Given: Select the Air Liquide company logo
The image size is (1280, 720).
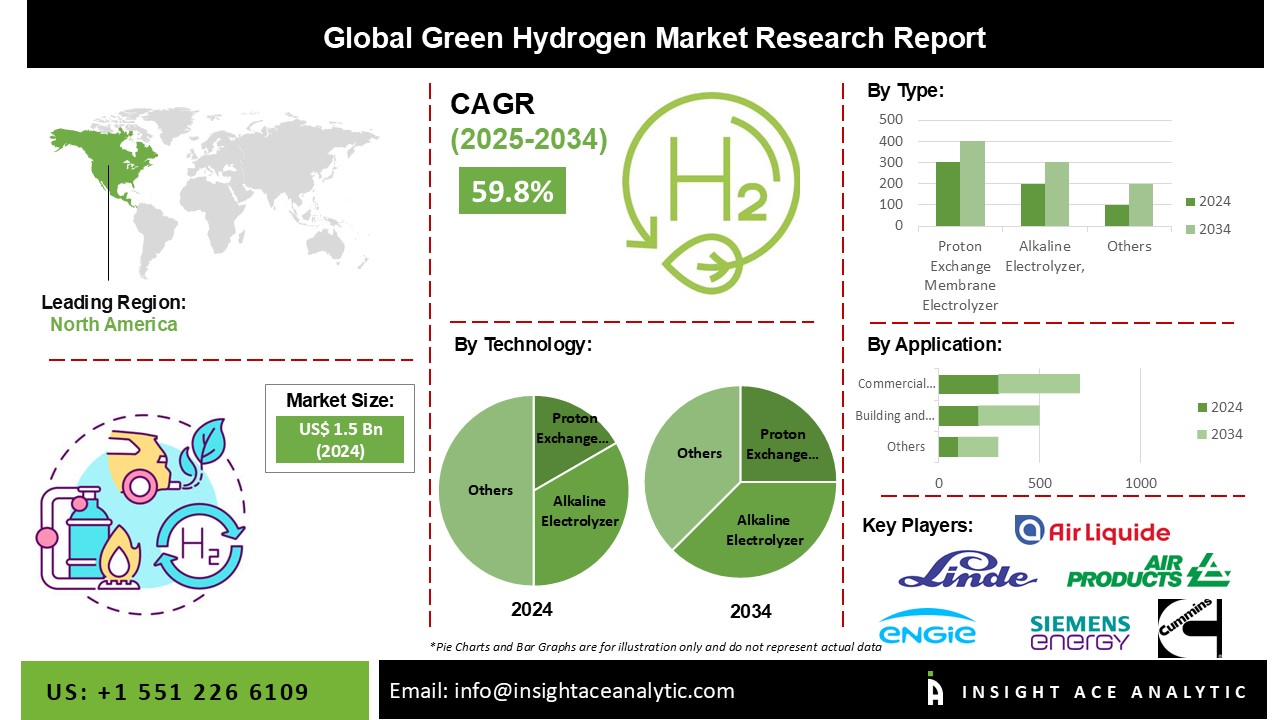Looking at the screenshot, I should 1092,532.
